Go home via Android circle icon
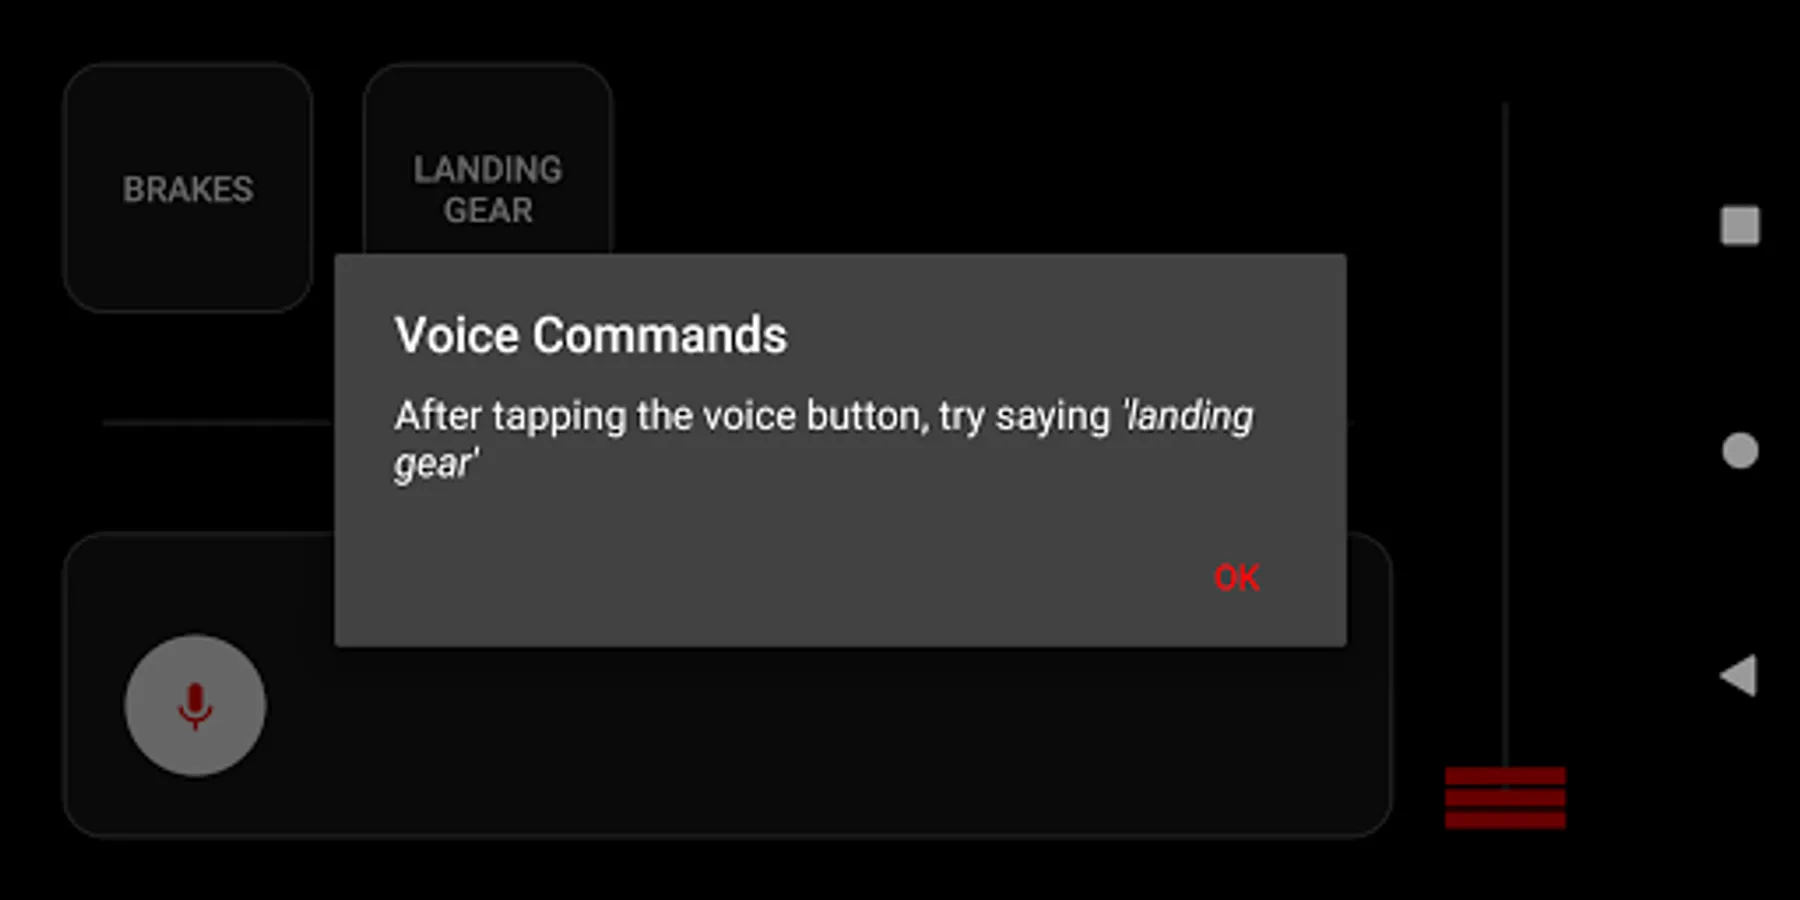The width and height of the screenshot is (1800, 900). [x=1740, y=450]
